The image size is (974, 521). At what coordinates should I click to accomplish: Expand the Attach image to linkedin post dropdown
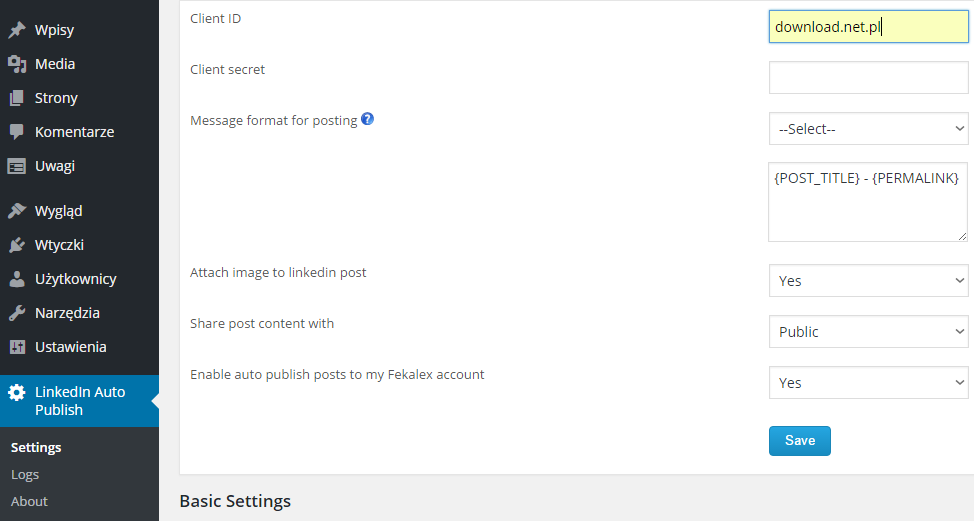click(x=868, y=281)
